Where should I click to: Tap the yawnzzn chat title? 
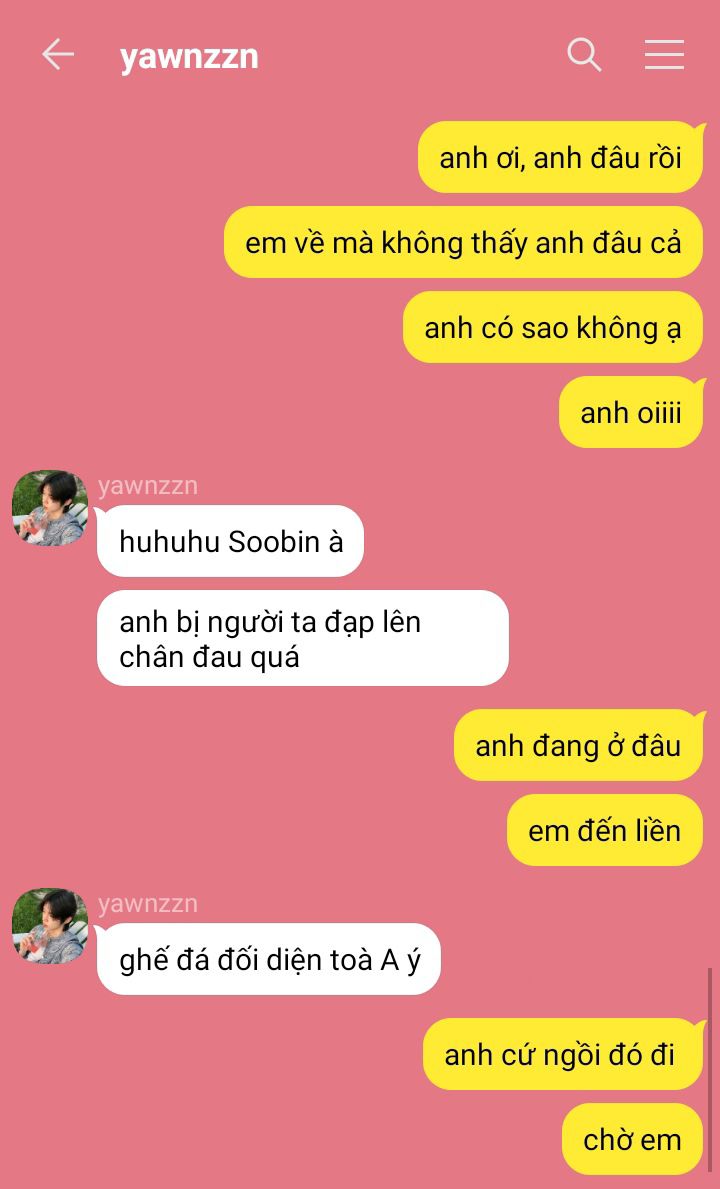click(189, 57)
